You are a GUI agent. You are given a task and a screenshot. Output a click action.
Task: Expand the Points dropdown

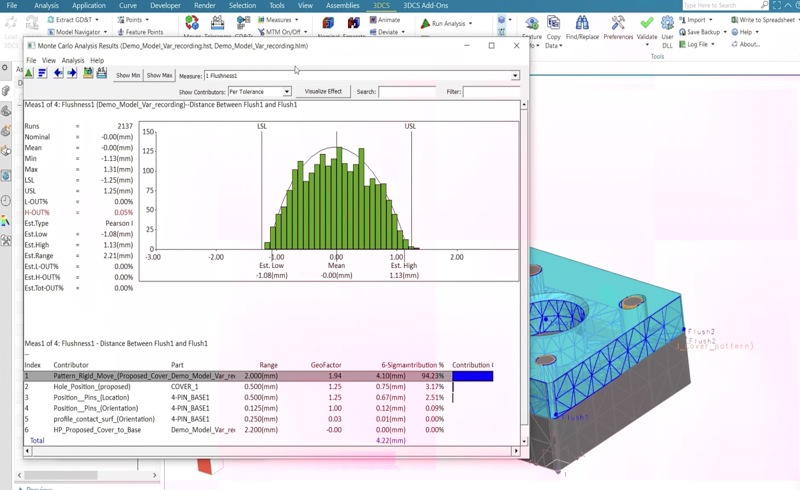pos(147,19)
